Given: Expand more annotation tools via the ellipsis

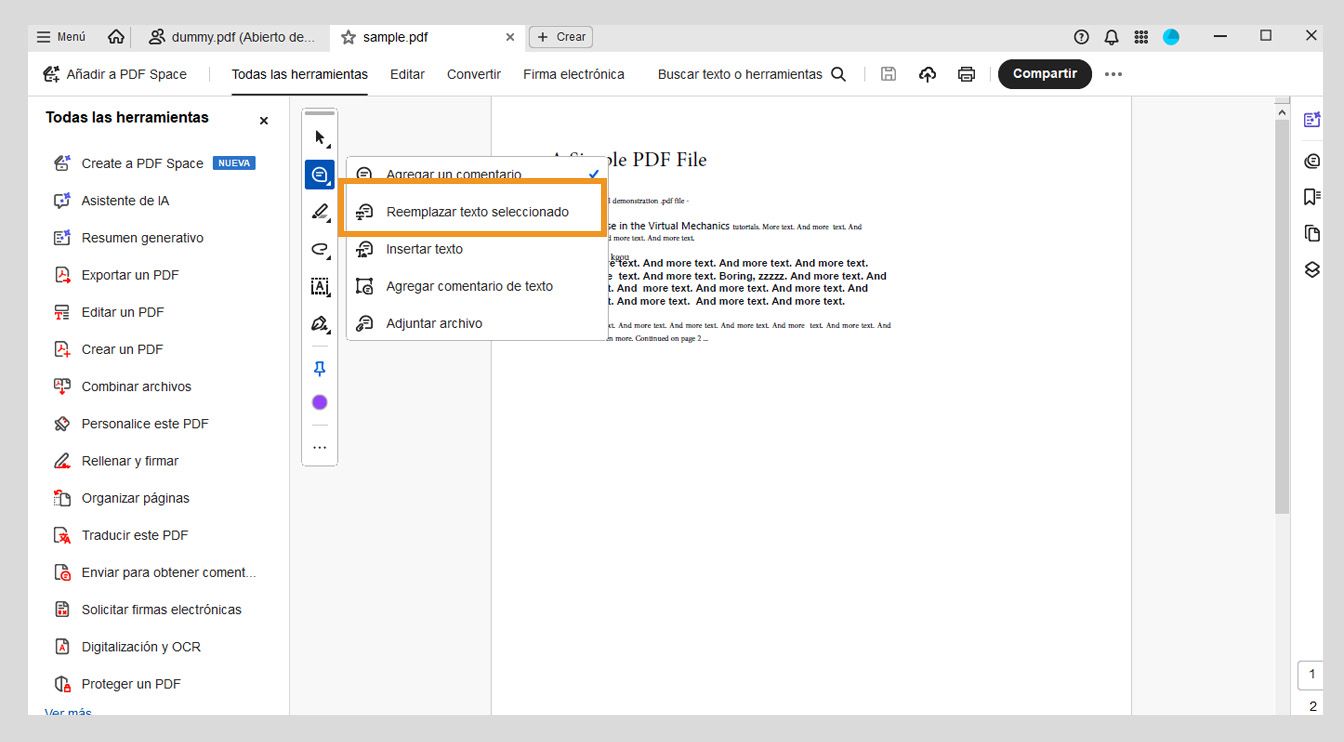Looking at the screenshot, I should pyautogui.click(x=319, y=446).
